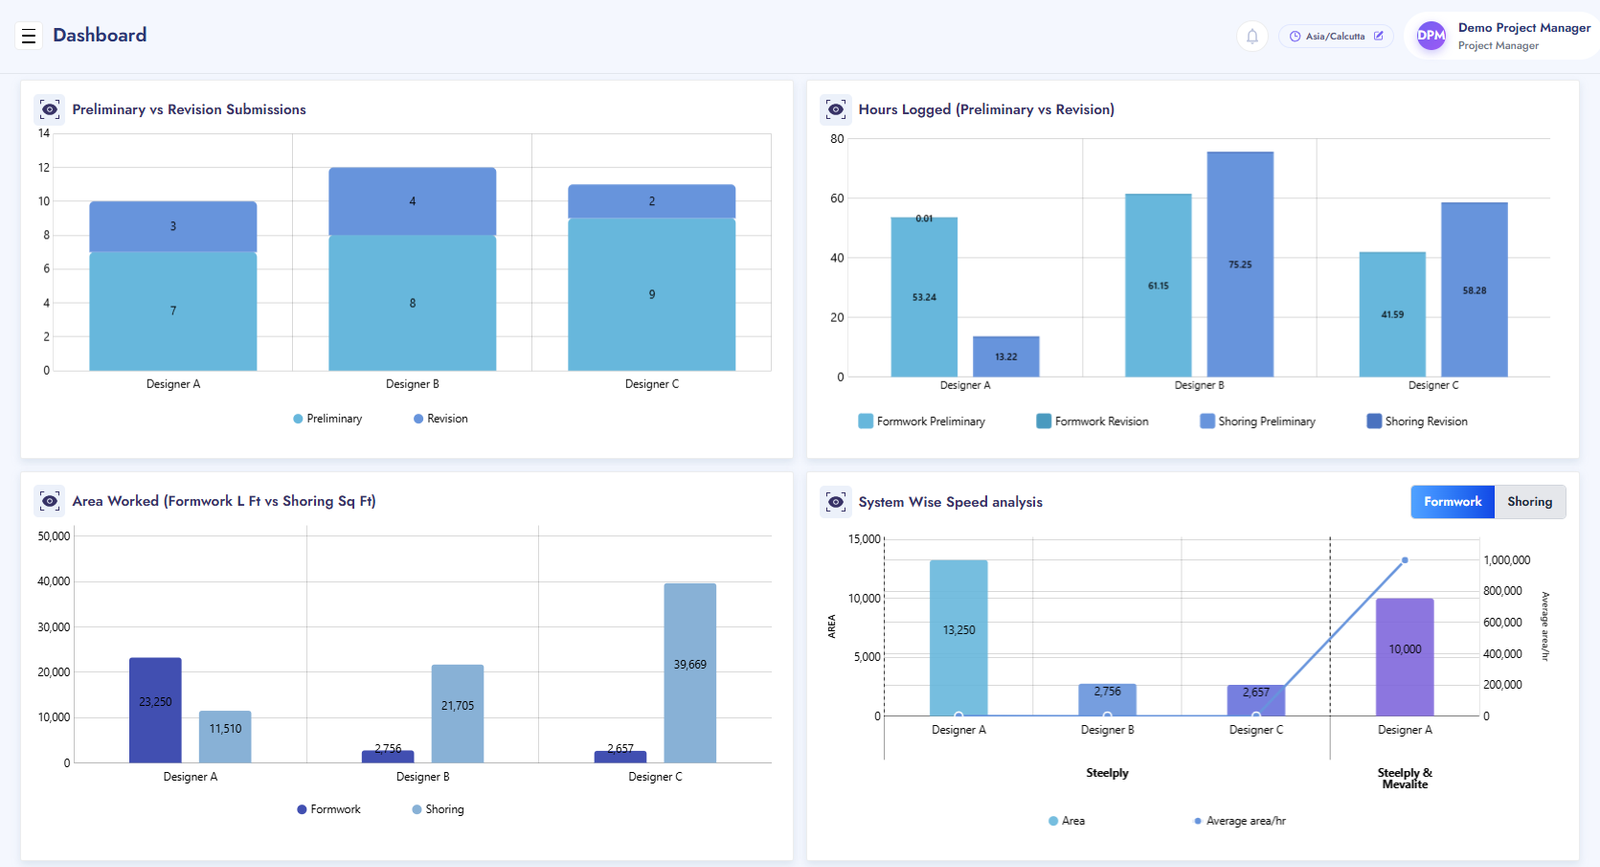This screenshot has height=867, width=1600.
Task: Toggle the Preliminary legend item
Action: click(327, 419)
